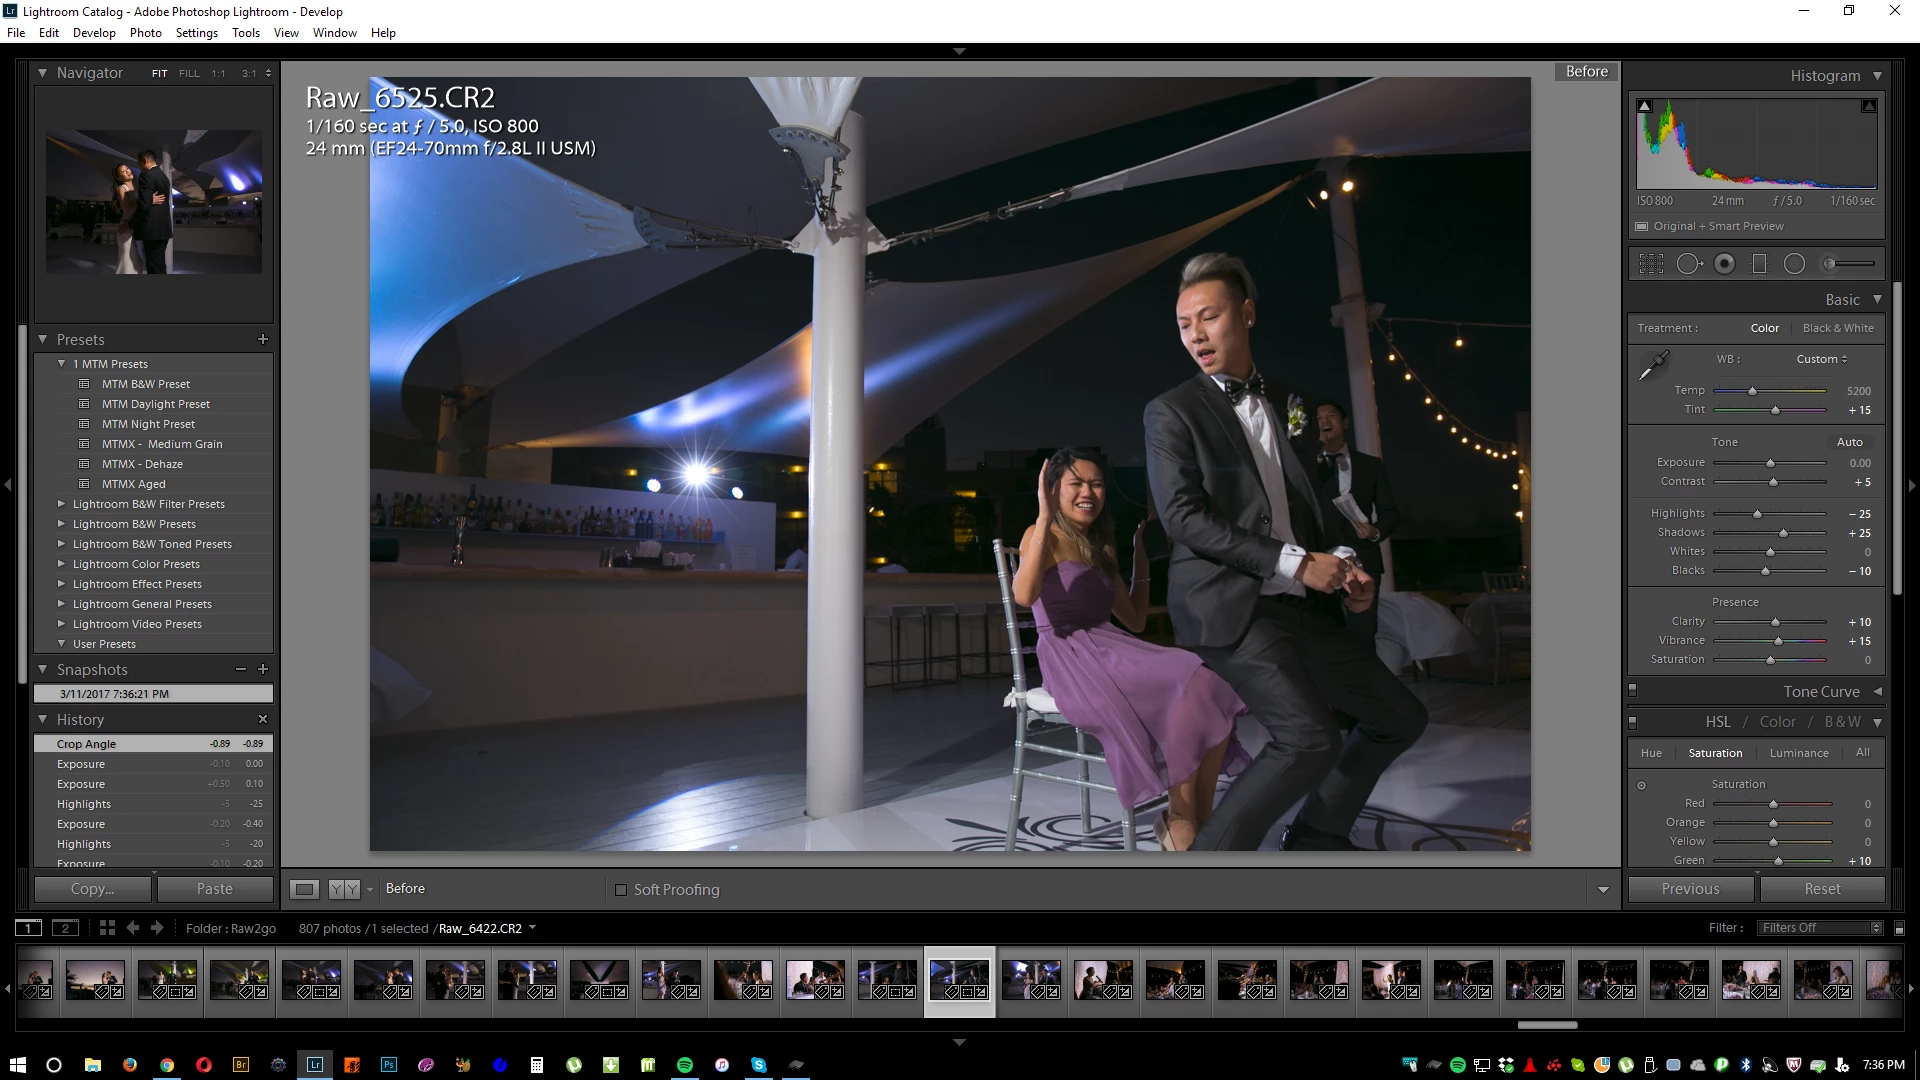The width and height of the screenshot is (1920, 1080).
Task: Apply the MTM Night Preset
Action: click(148, 424)
